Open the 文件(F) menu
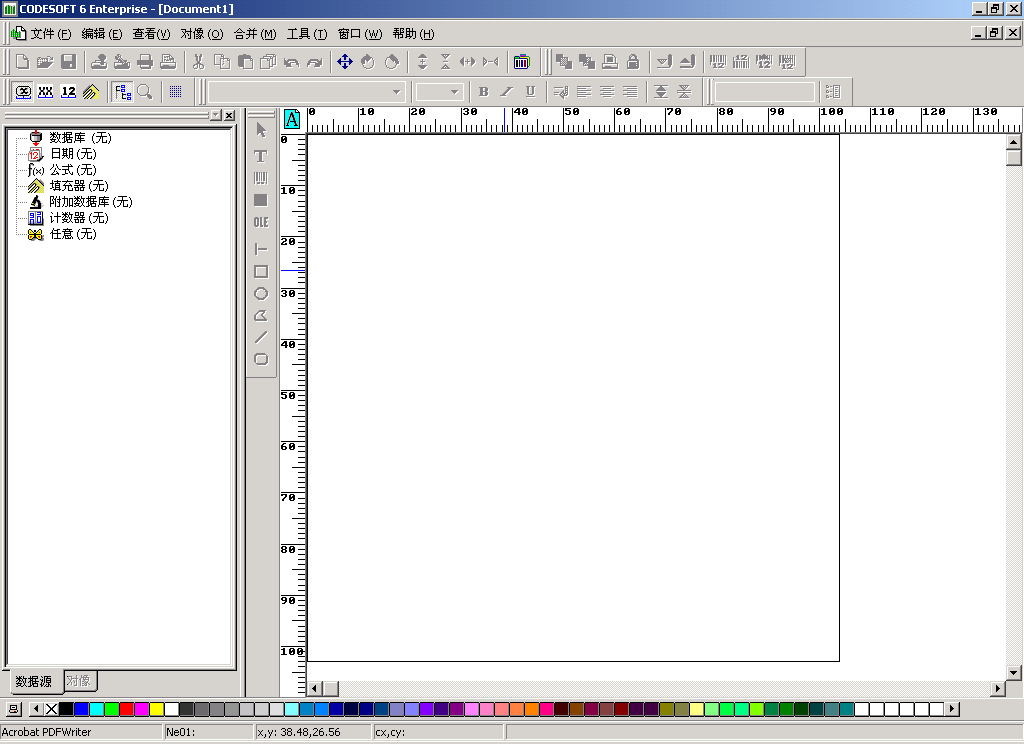The width and height of the screenshot is (1024, 744). [50, 34]
